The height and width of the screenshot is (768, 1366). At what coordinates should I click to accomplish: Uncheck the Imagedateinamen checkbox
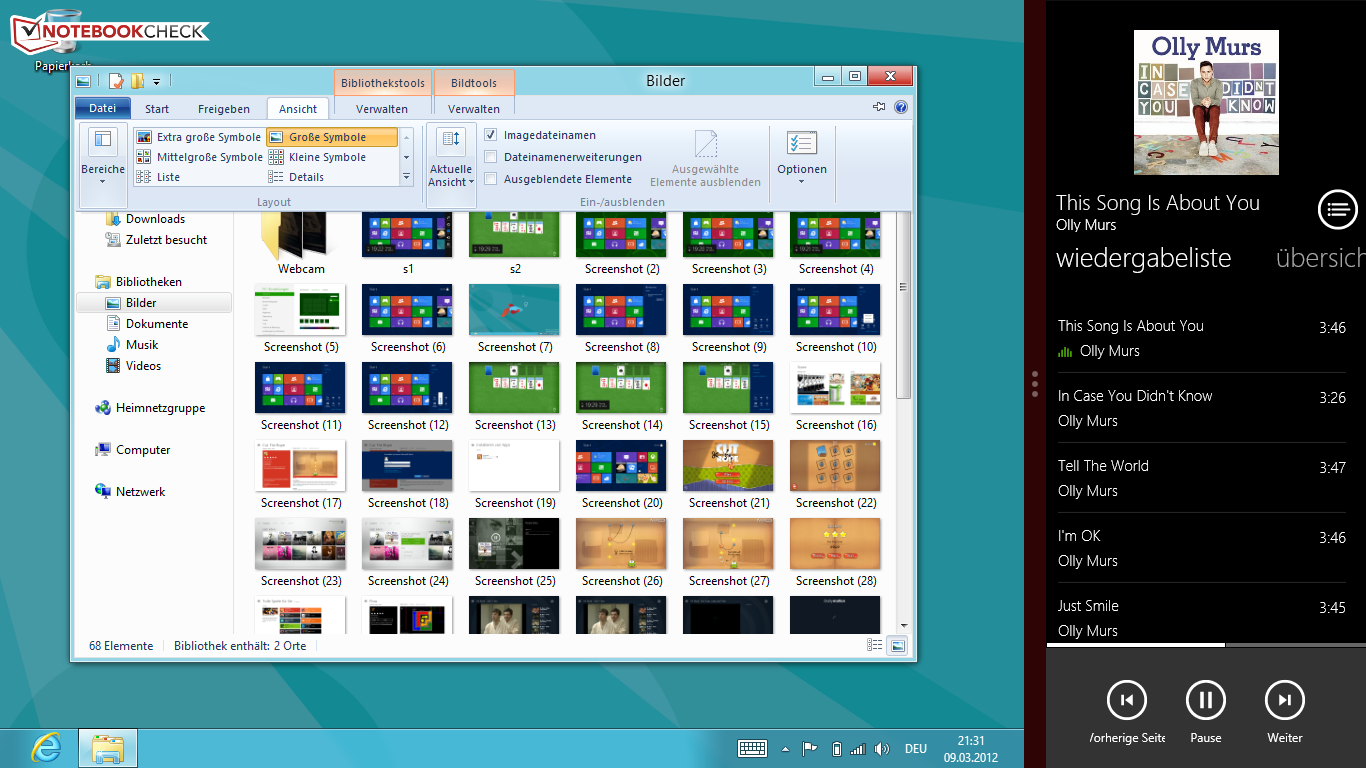pos(491,135)
